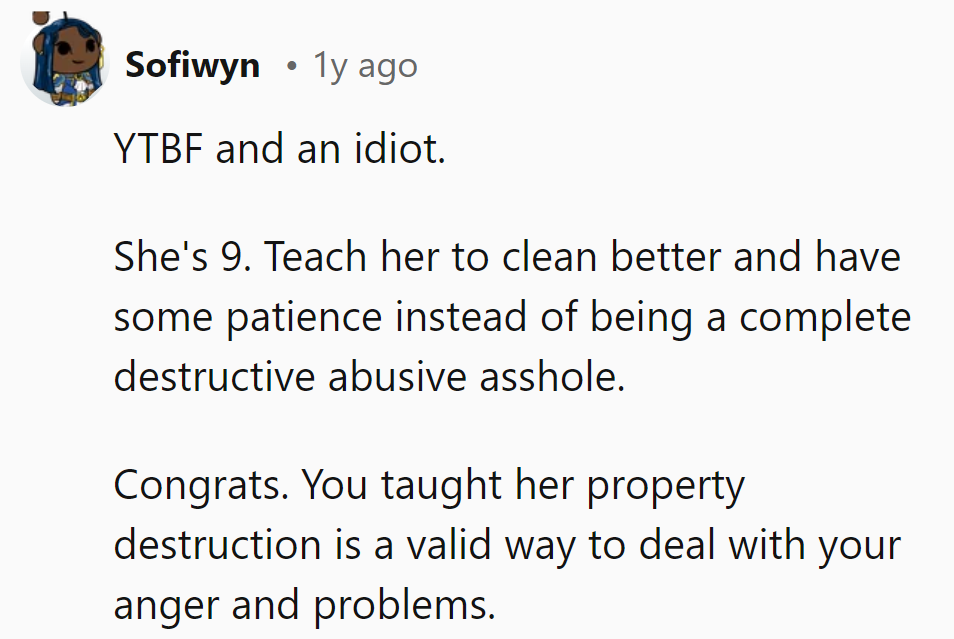Click the word 'valid' in the comment
954x639 pixels.
[449, 545]
